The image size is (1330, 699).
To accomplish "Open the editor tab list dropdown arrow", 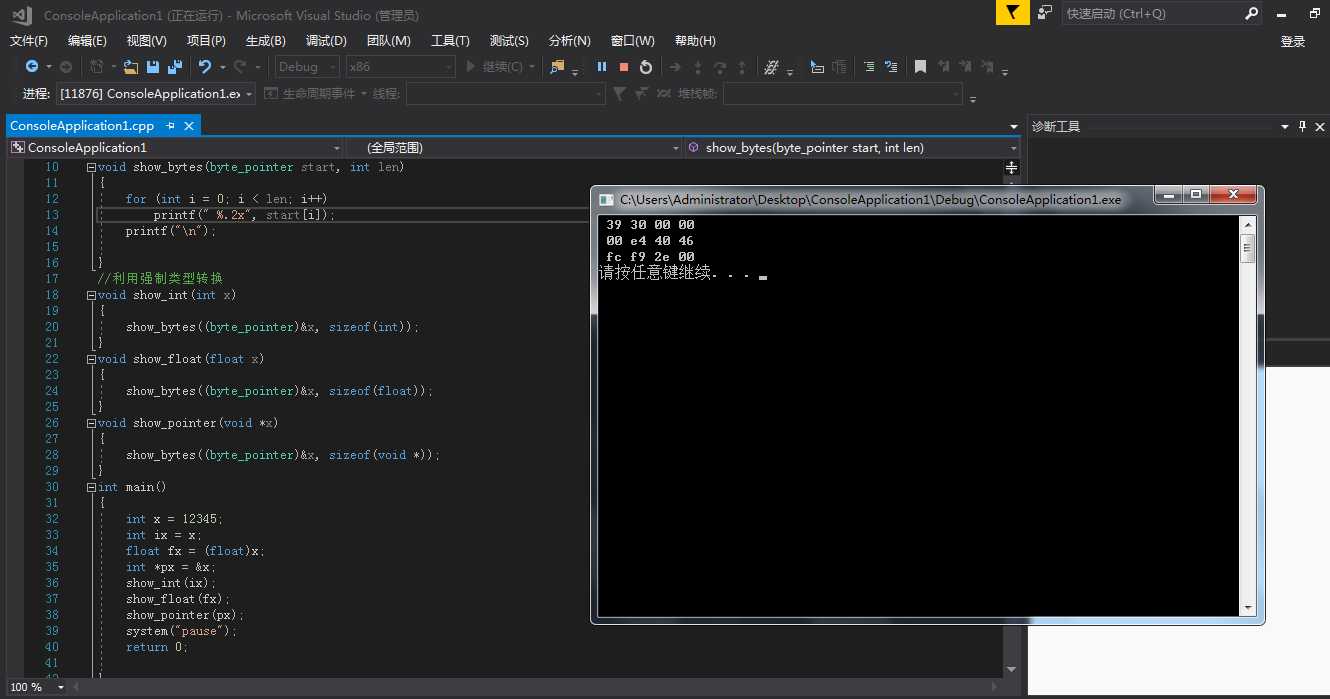I will tap(1014, 126).
